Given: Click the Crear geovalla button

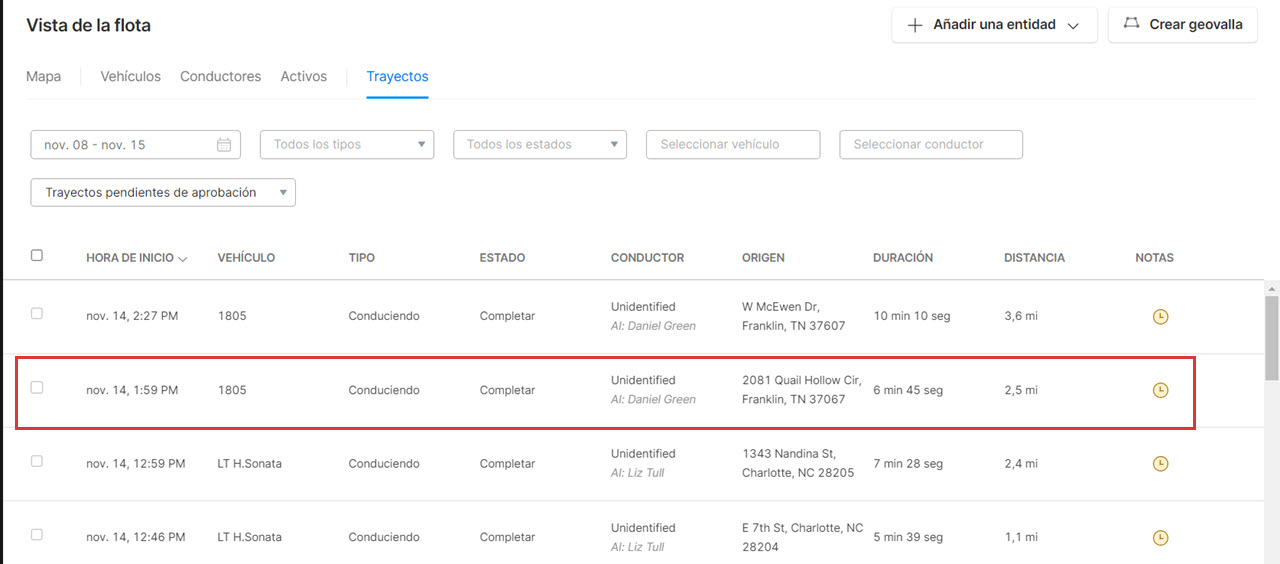Looking at the screenshot, I should tap(1182, 25).
